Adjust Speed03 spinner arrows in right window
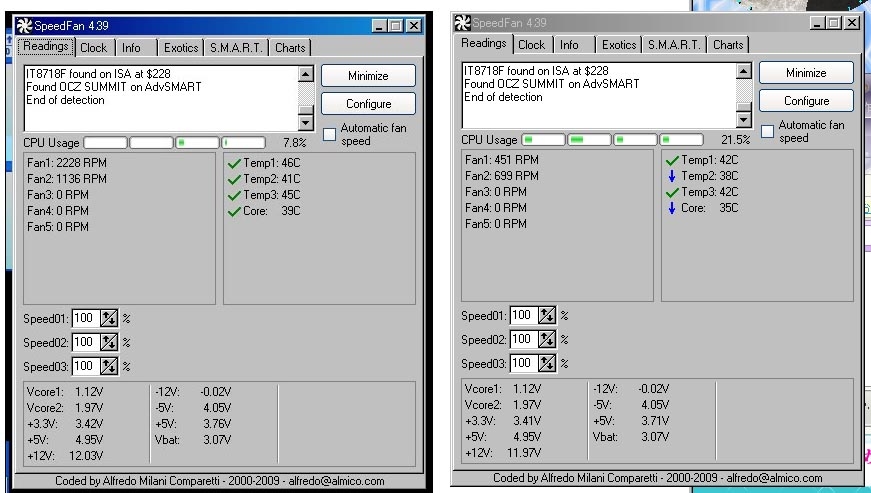 pos(547,363)
